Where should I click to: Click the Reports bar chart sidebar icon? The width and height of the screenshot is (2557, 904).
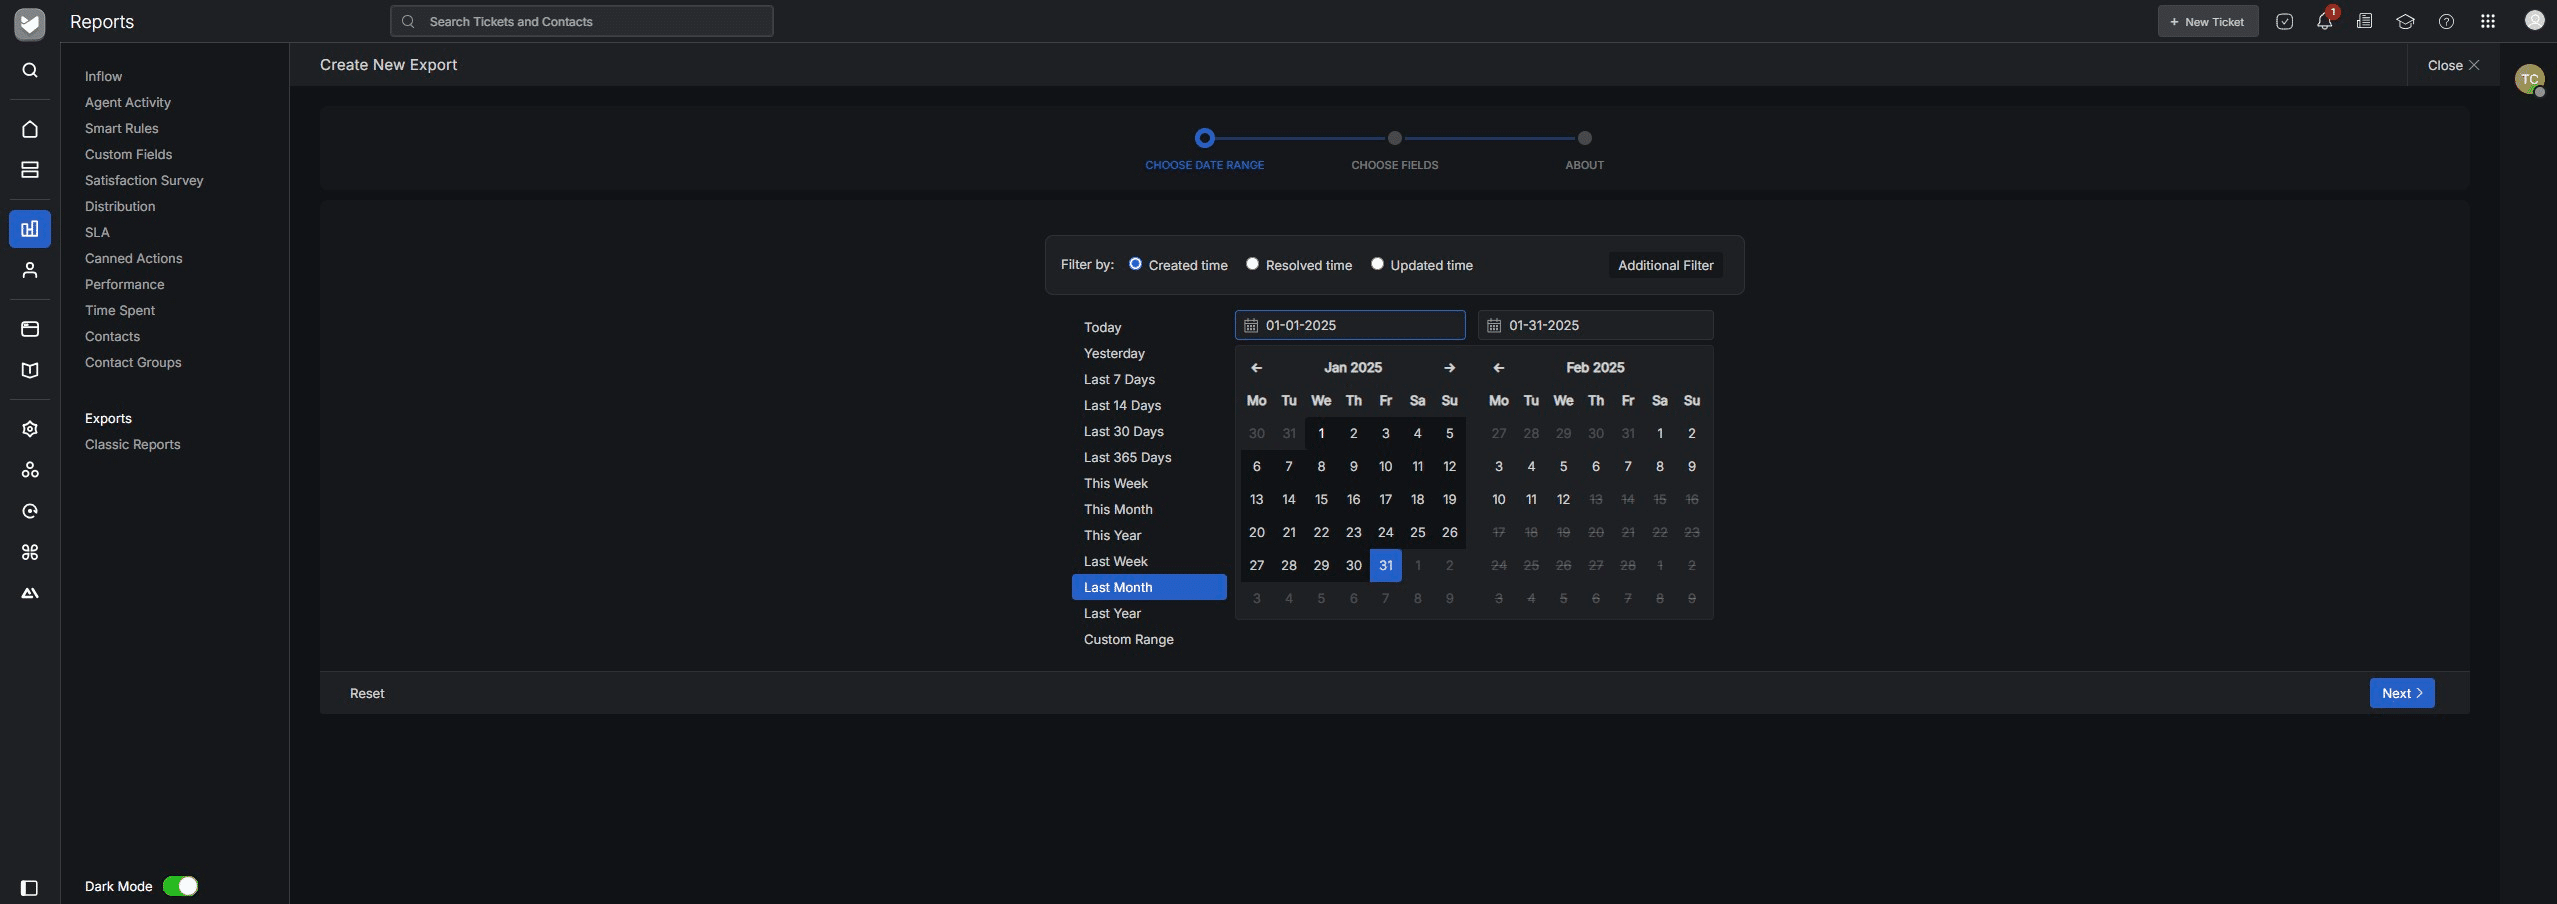pyautogui.click(x=30, y=229)
